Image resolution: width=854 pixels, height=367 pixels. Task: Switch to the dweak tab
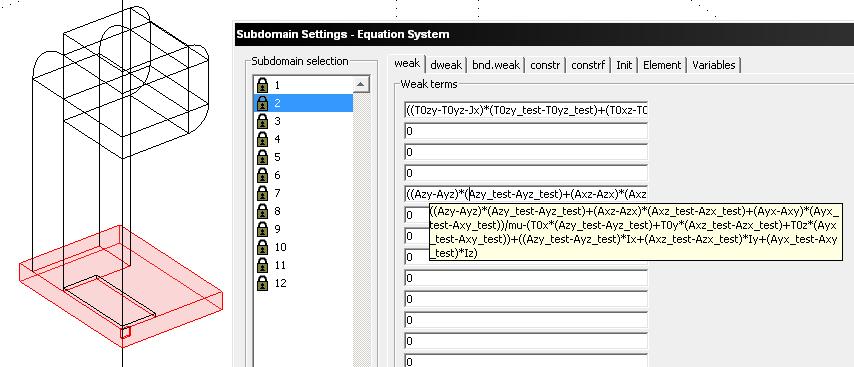click(x=446, y=65)
